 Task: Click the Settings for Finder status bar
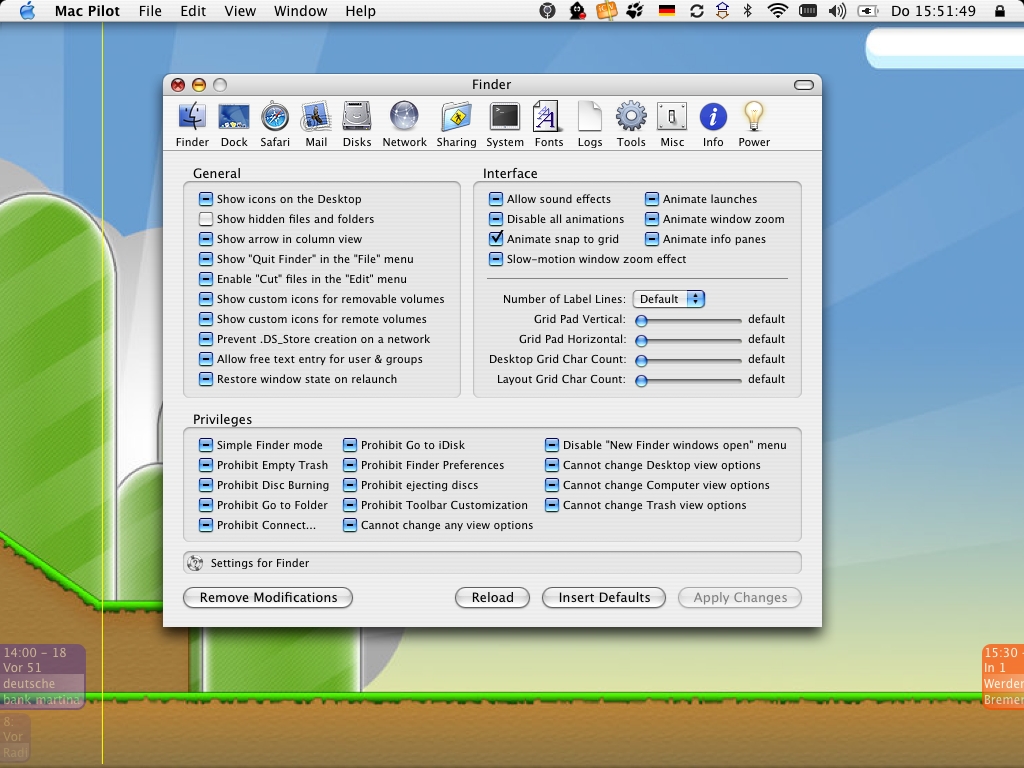492,563
